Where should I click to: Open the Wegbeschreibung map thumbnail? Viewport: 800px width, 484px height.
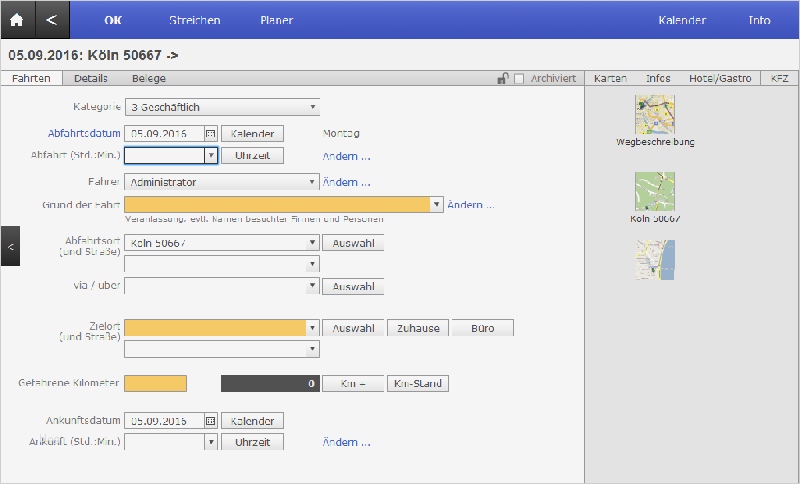coord(655,115)
